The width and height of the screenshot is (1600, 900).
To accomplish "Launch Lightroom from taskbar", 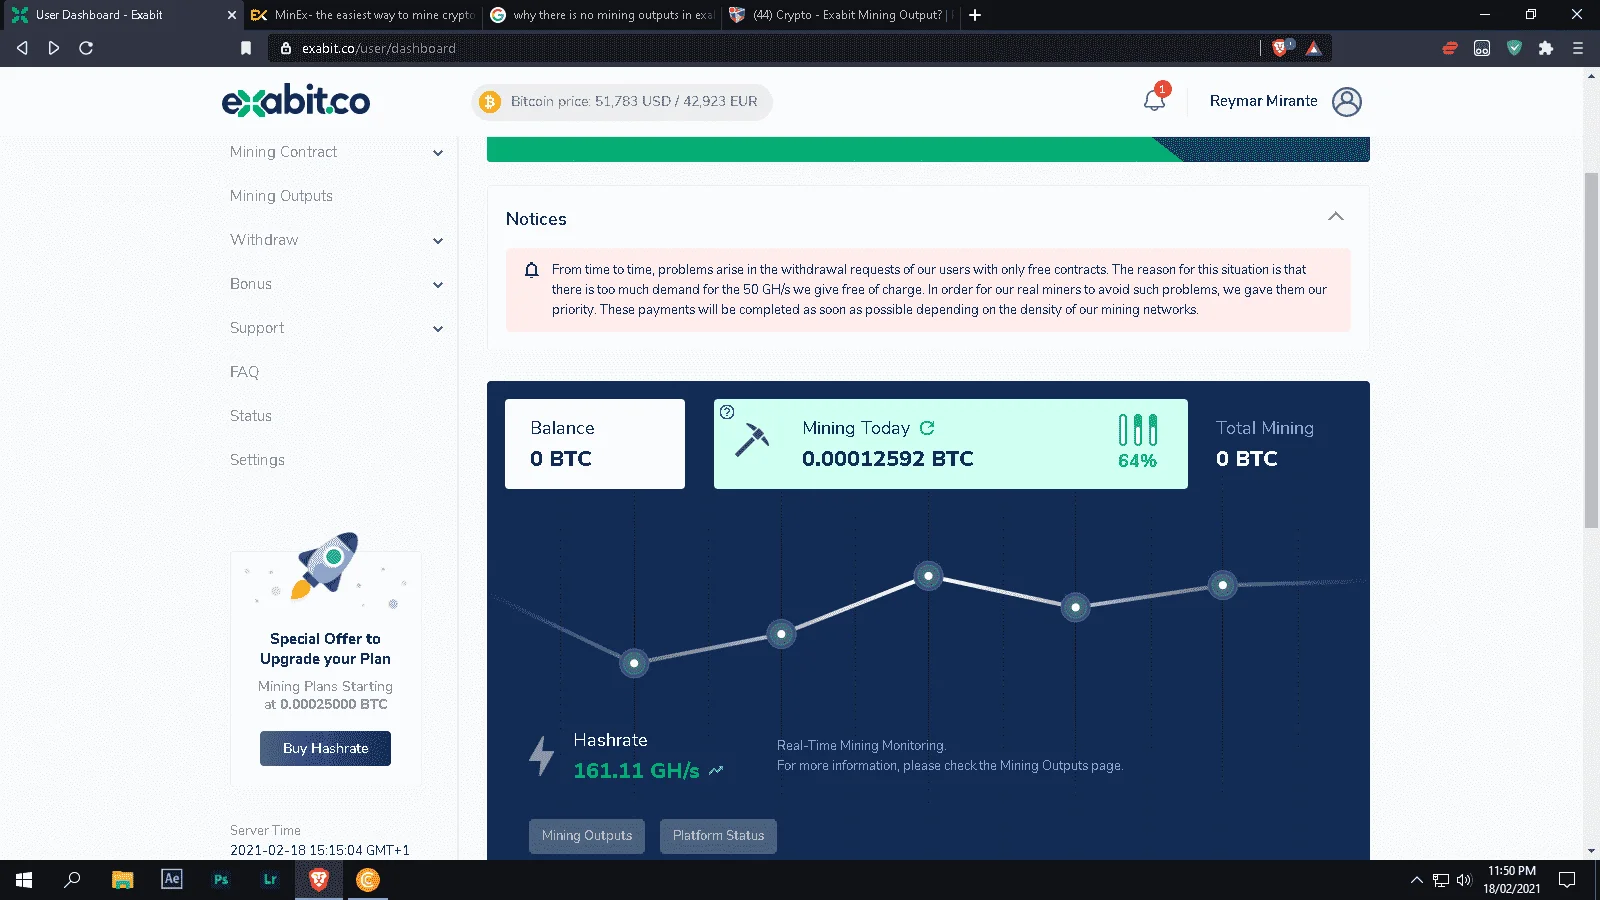I will [270, 880].
